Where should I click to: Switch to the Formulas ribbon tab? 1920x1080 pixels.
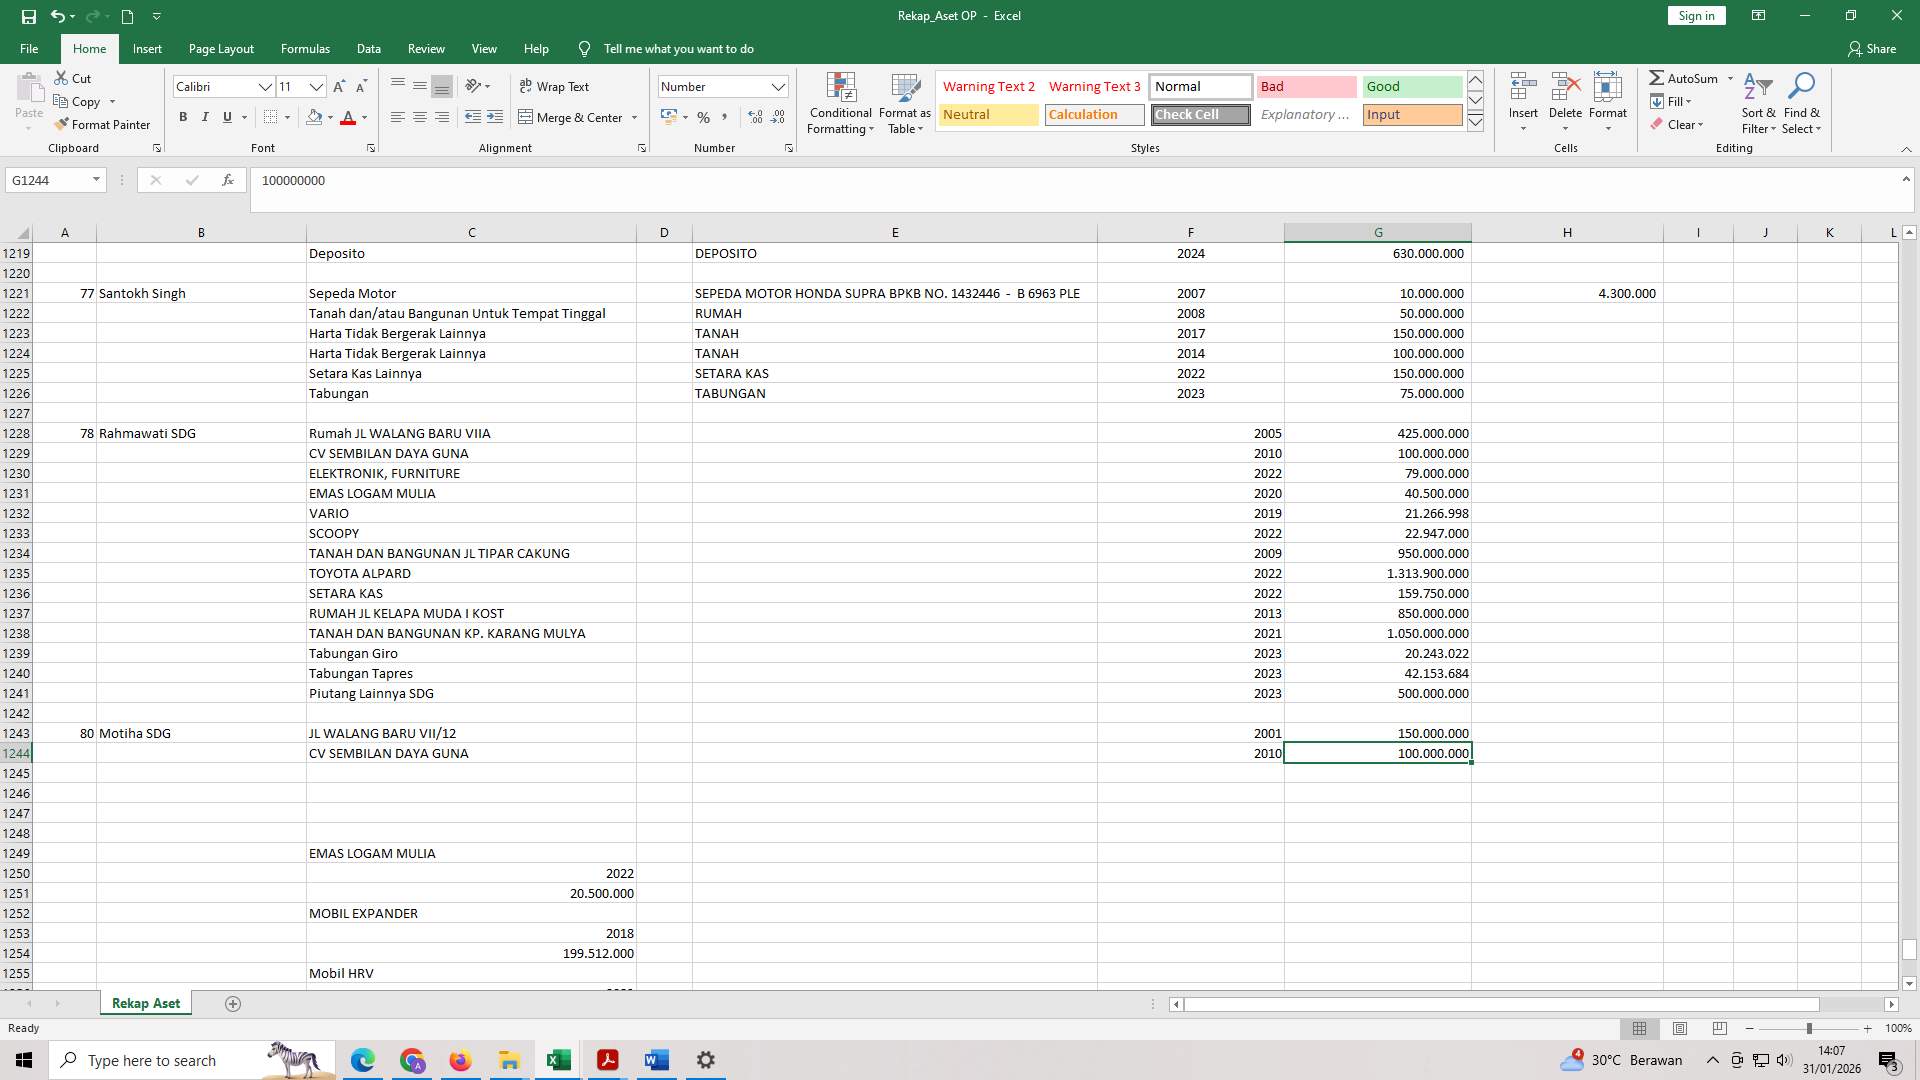tap(305, 48)
